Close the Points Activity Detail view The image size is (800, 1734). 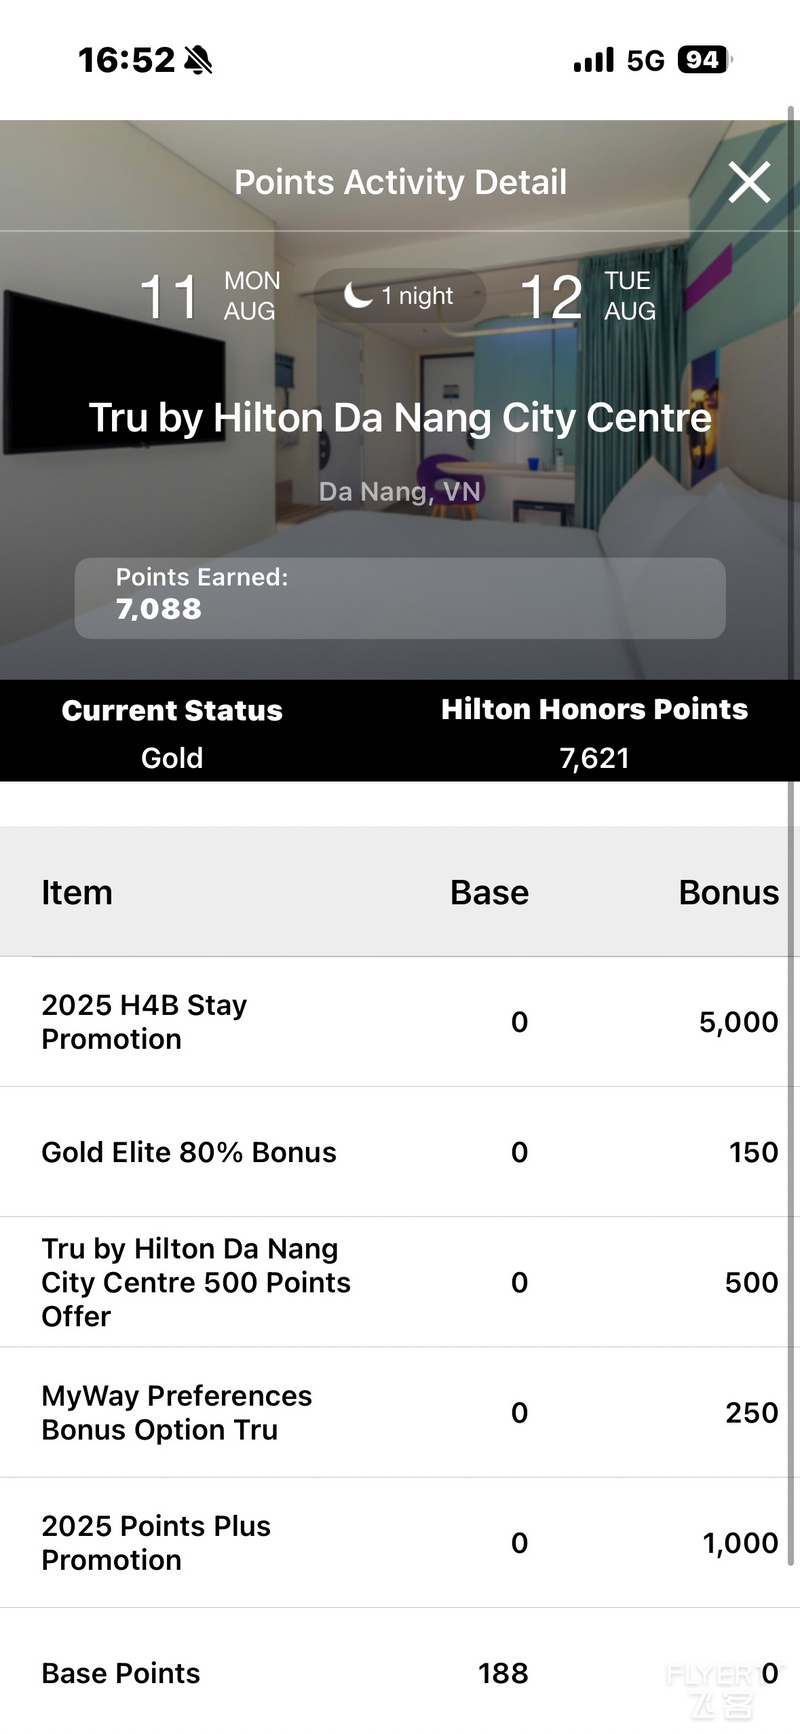(749, 182)
